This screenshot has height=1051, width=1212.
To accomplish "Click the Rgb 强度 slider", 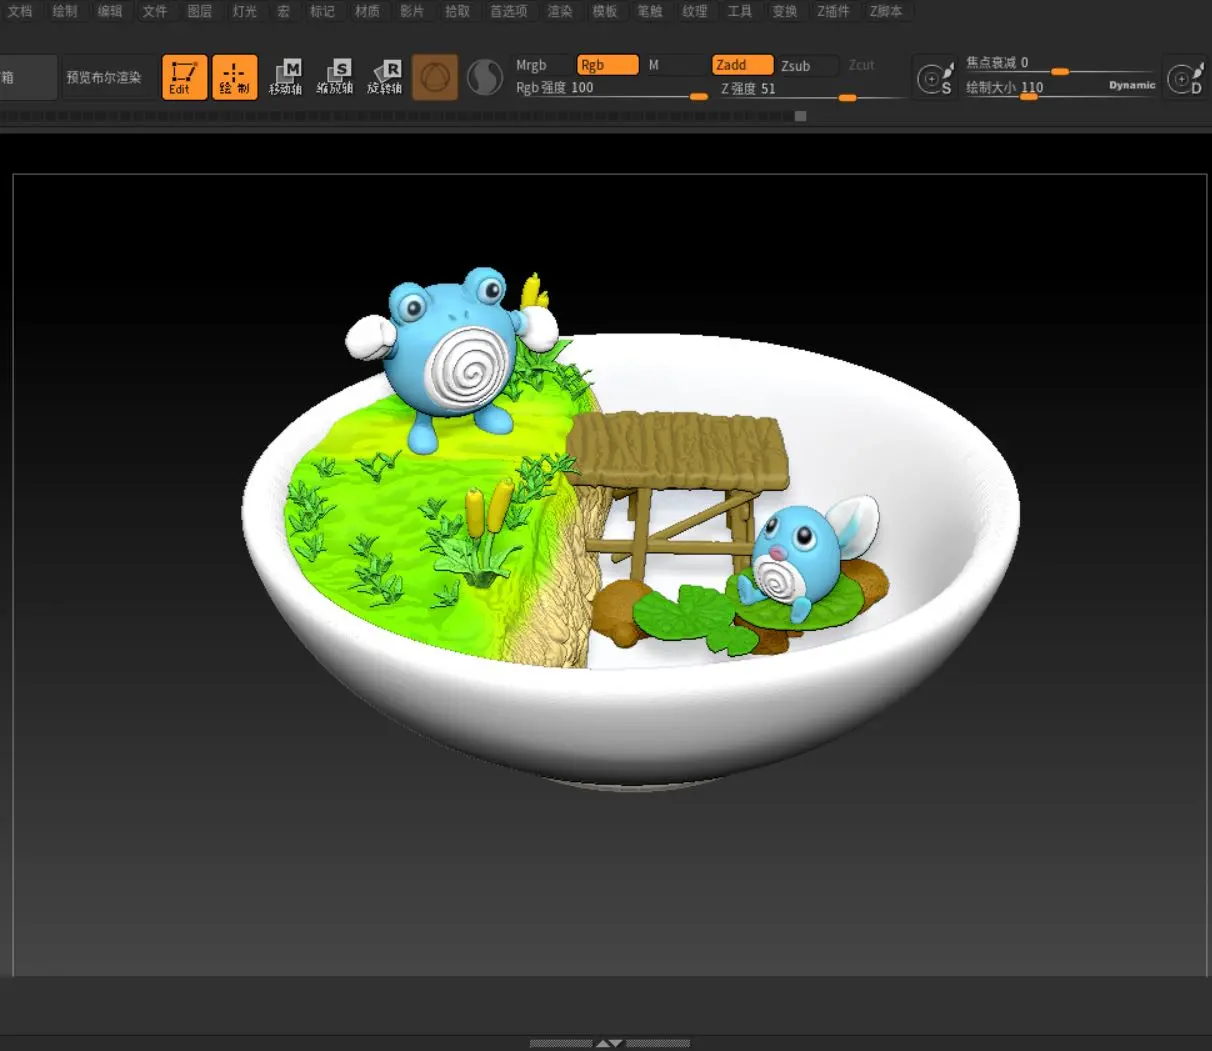I will coord(611,88).
